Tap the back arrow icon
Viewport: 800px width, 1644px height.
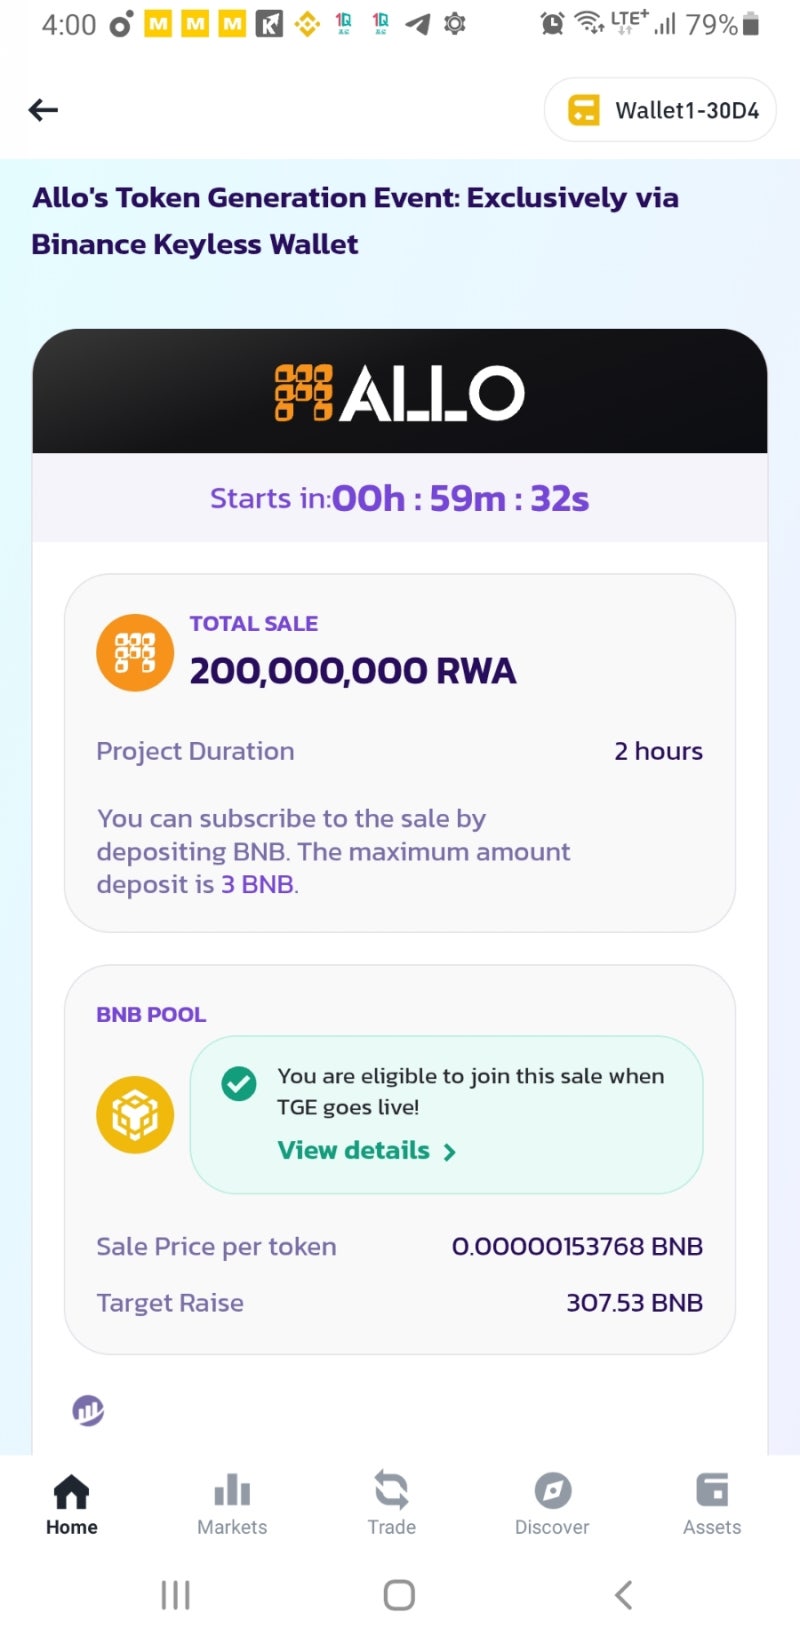point(43,110)
